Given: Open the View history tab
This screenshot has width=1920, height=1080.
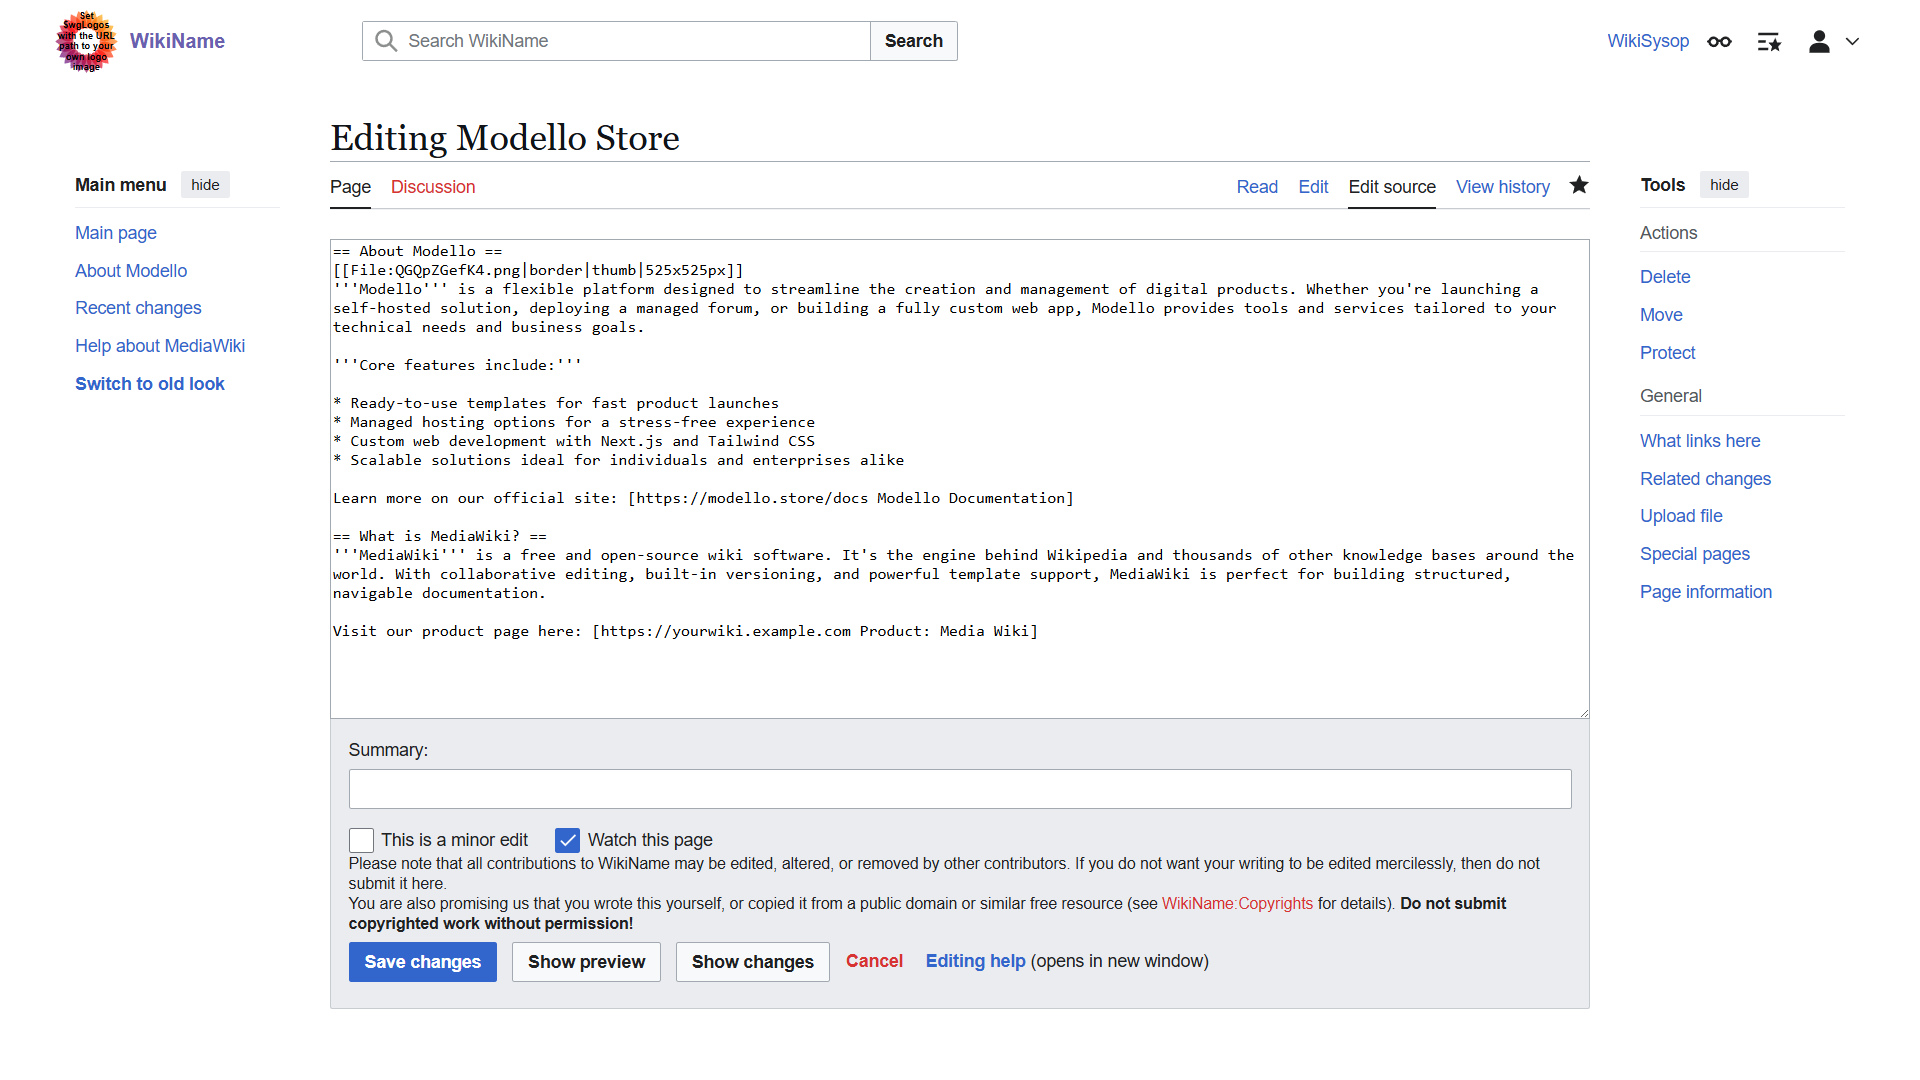Looking at the screenshot, I should click(1503, 187).
